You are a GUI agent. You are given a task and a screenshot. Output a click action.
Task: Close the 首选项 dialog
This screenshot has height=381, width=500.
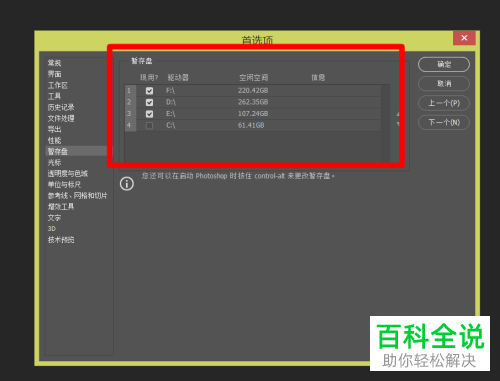click(x=464, y=38)
